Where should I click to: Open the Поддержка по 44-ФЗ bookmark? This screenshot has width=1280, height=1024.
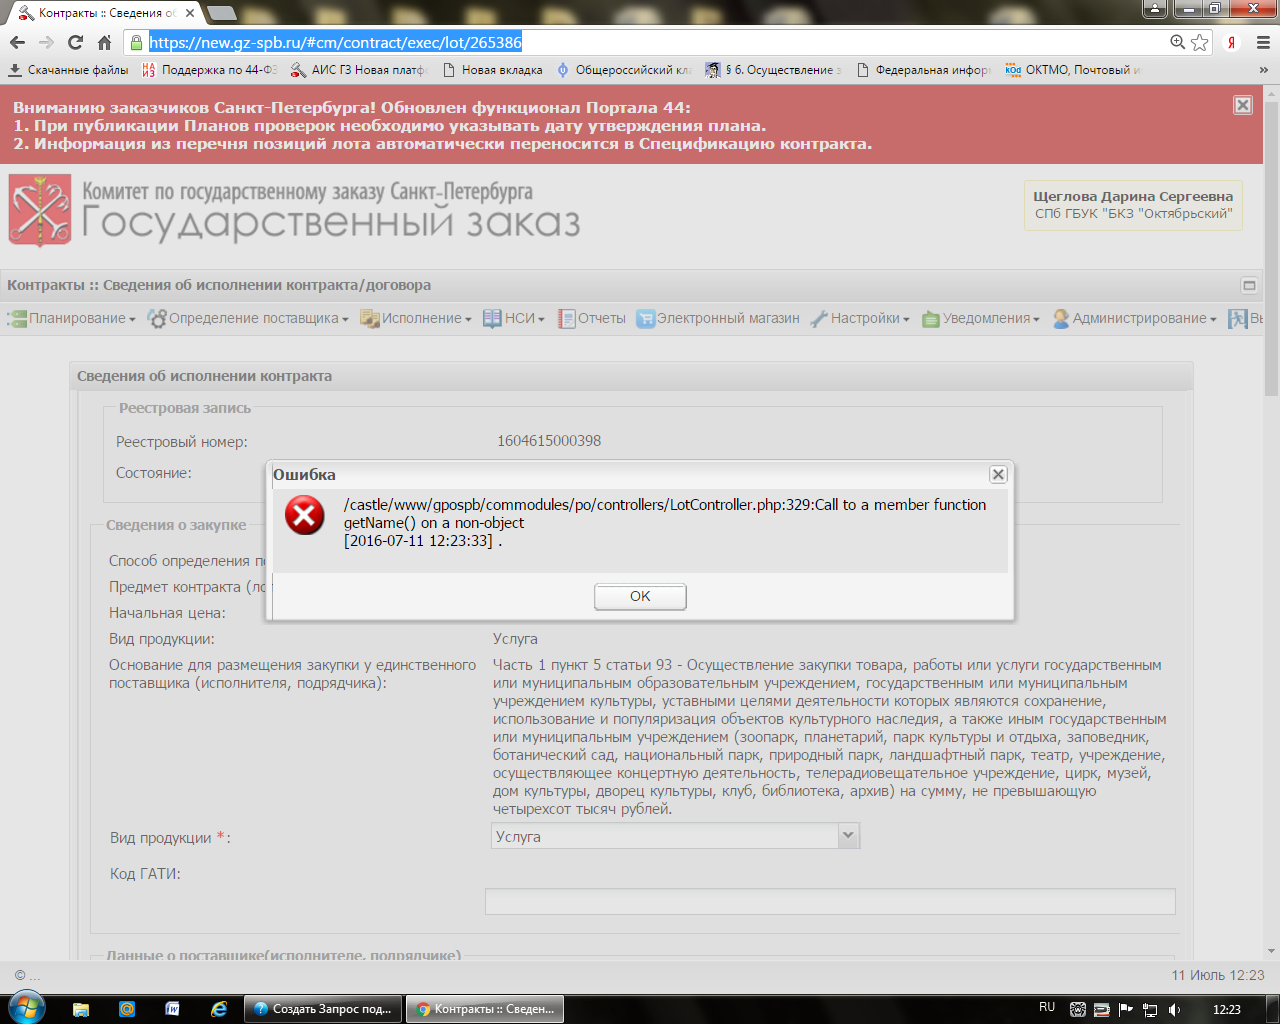coord(209,70)
